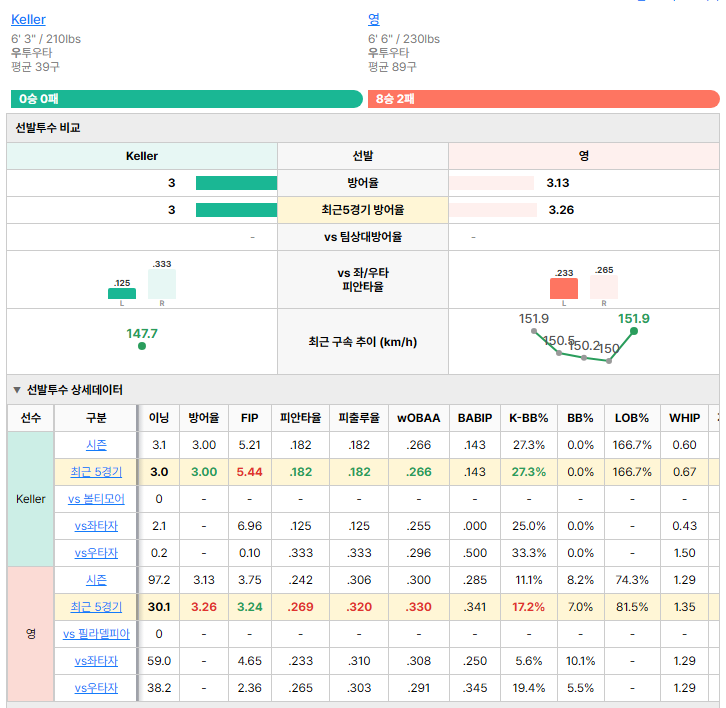726x708 pixels.
Task: Click the 구분 column header
Action: (96, 418)
